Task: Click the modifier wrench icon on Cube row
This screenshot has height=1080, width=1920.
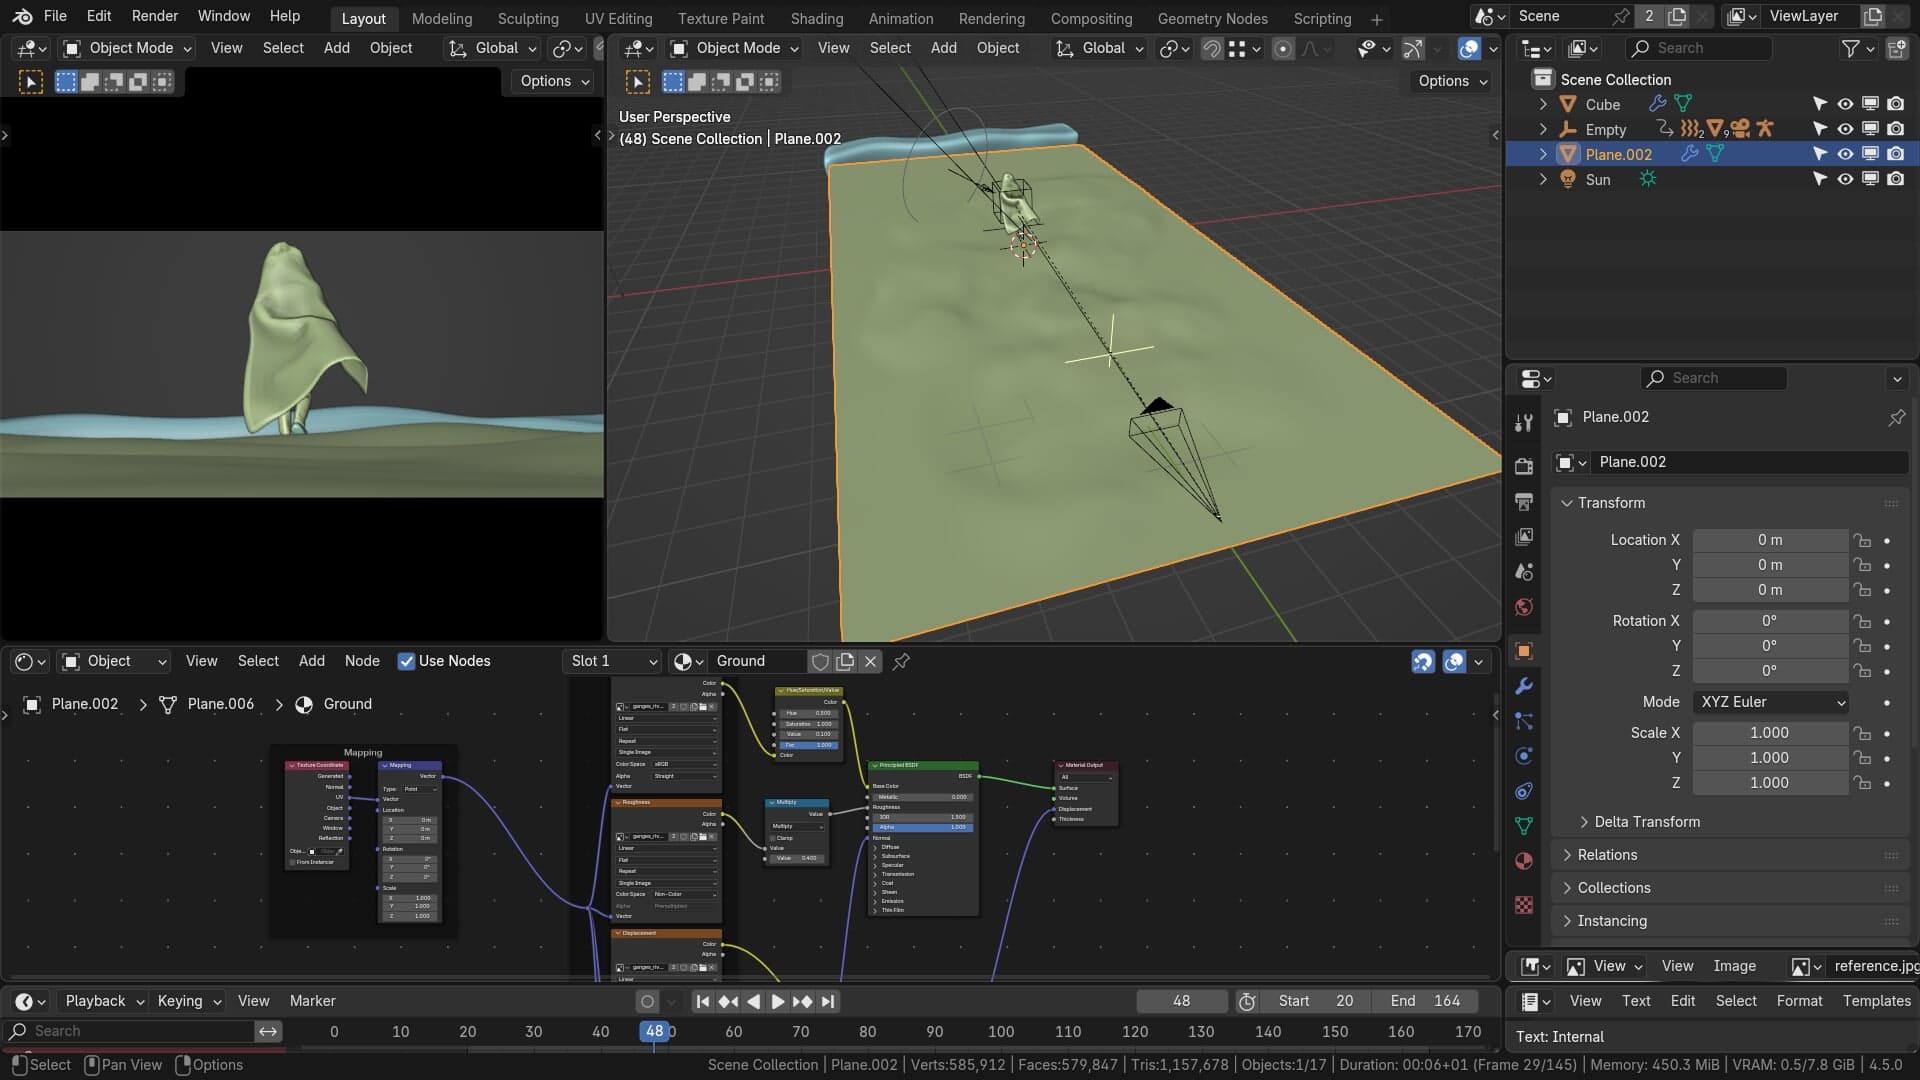Action: click(x=1657, y=104)
